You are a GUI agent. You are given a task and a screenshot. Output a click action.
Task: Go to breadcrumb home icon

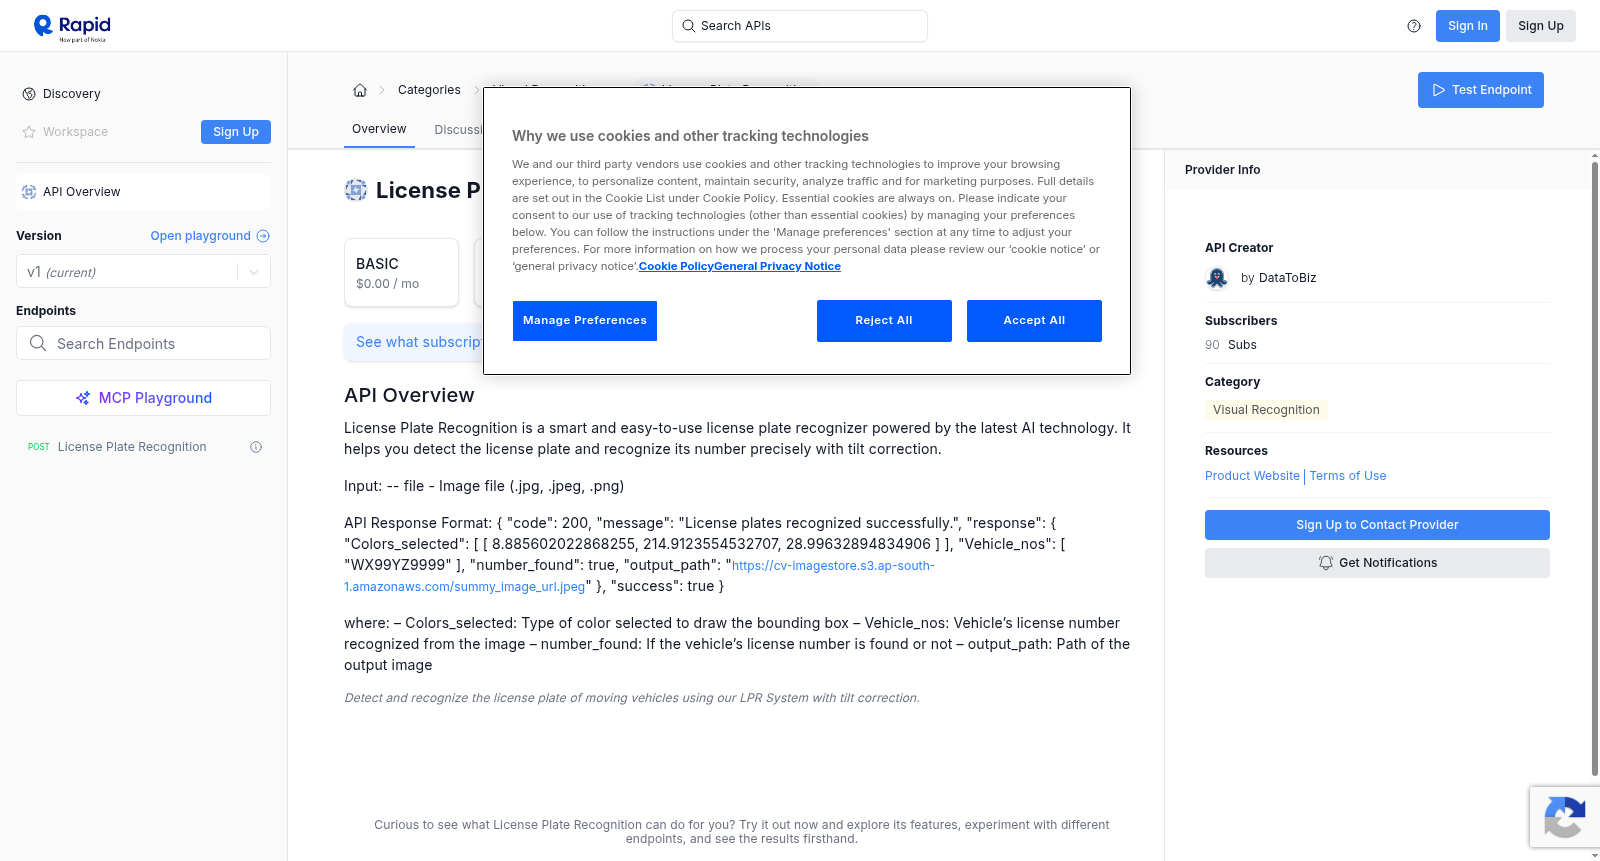pyautogui.click(x=360, y=90)
